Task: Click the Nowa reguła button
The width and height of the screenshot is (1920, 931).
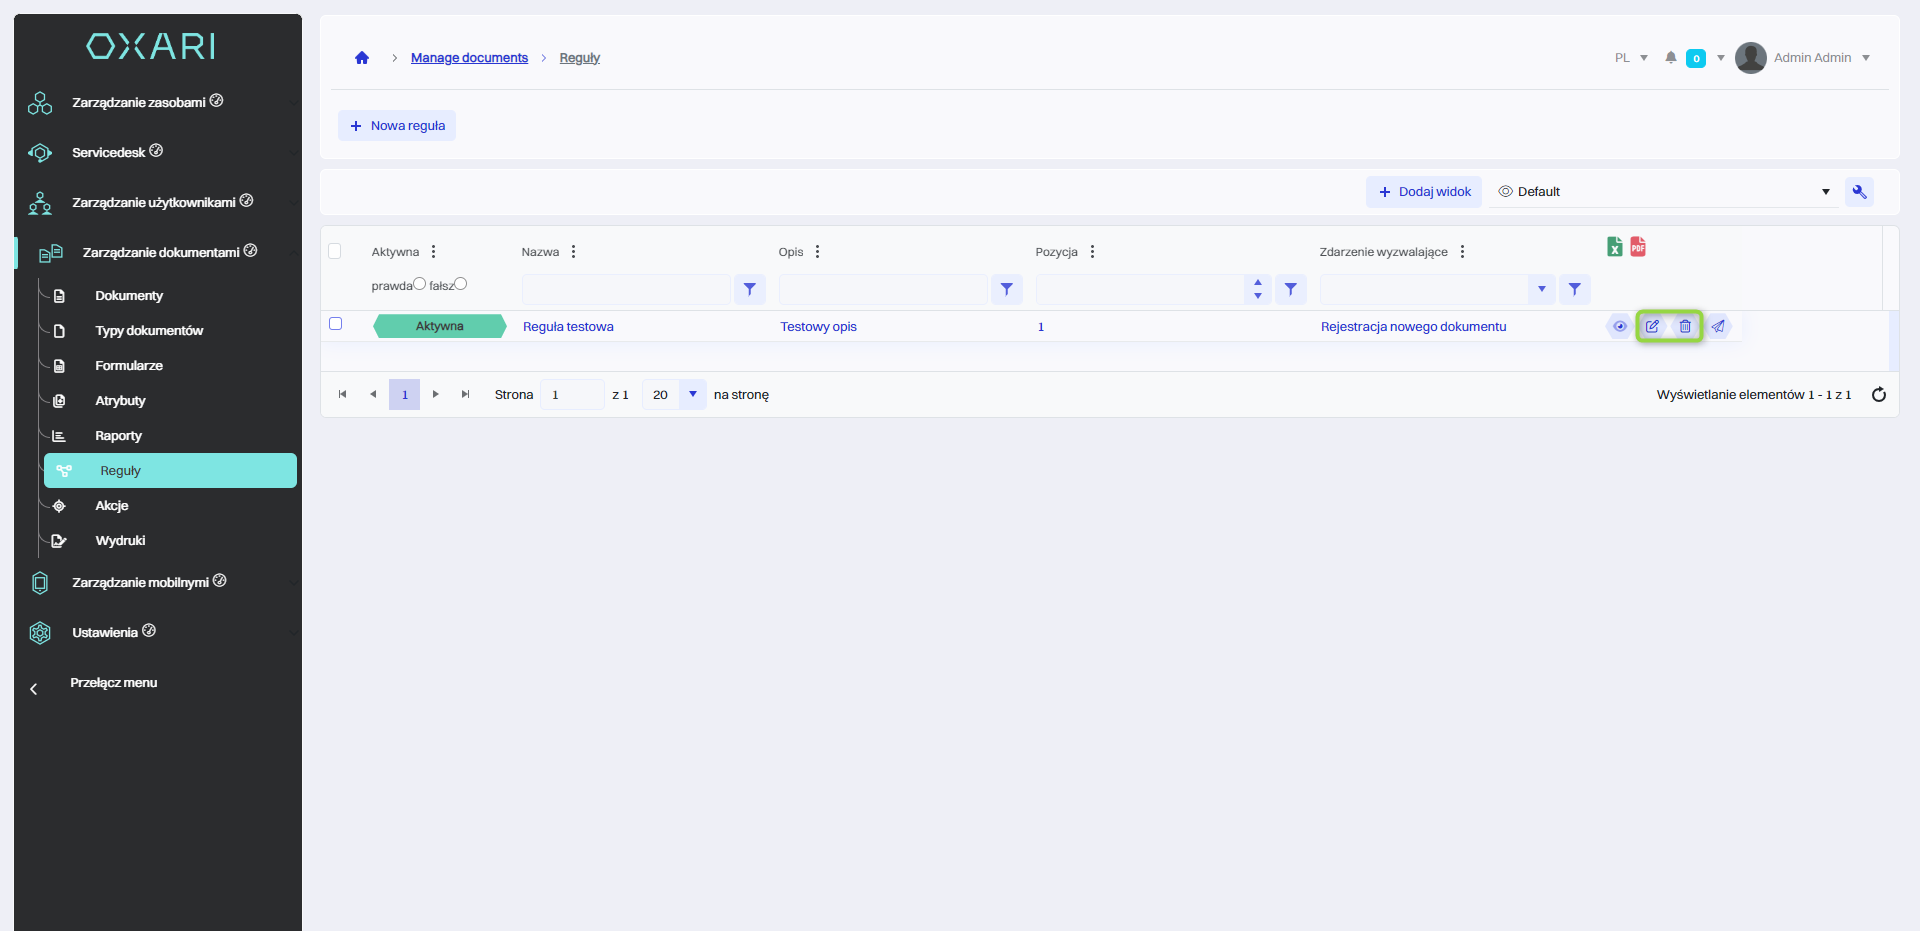Action: tap(397, 126)
